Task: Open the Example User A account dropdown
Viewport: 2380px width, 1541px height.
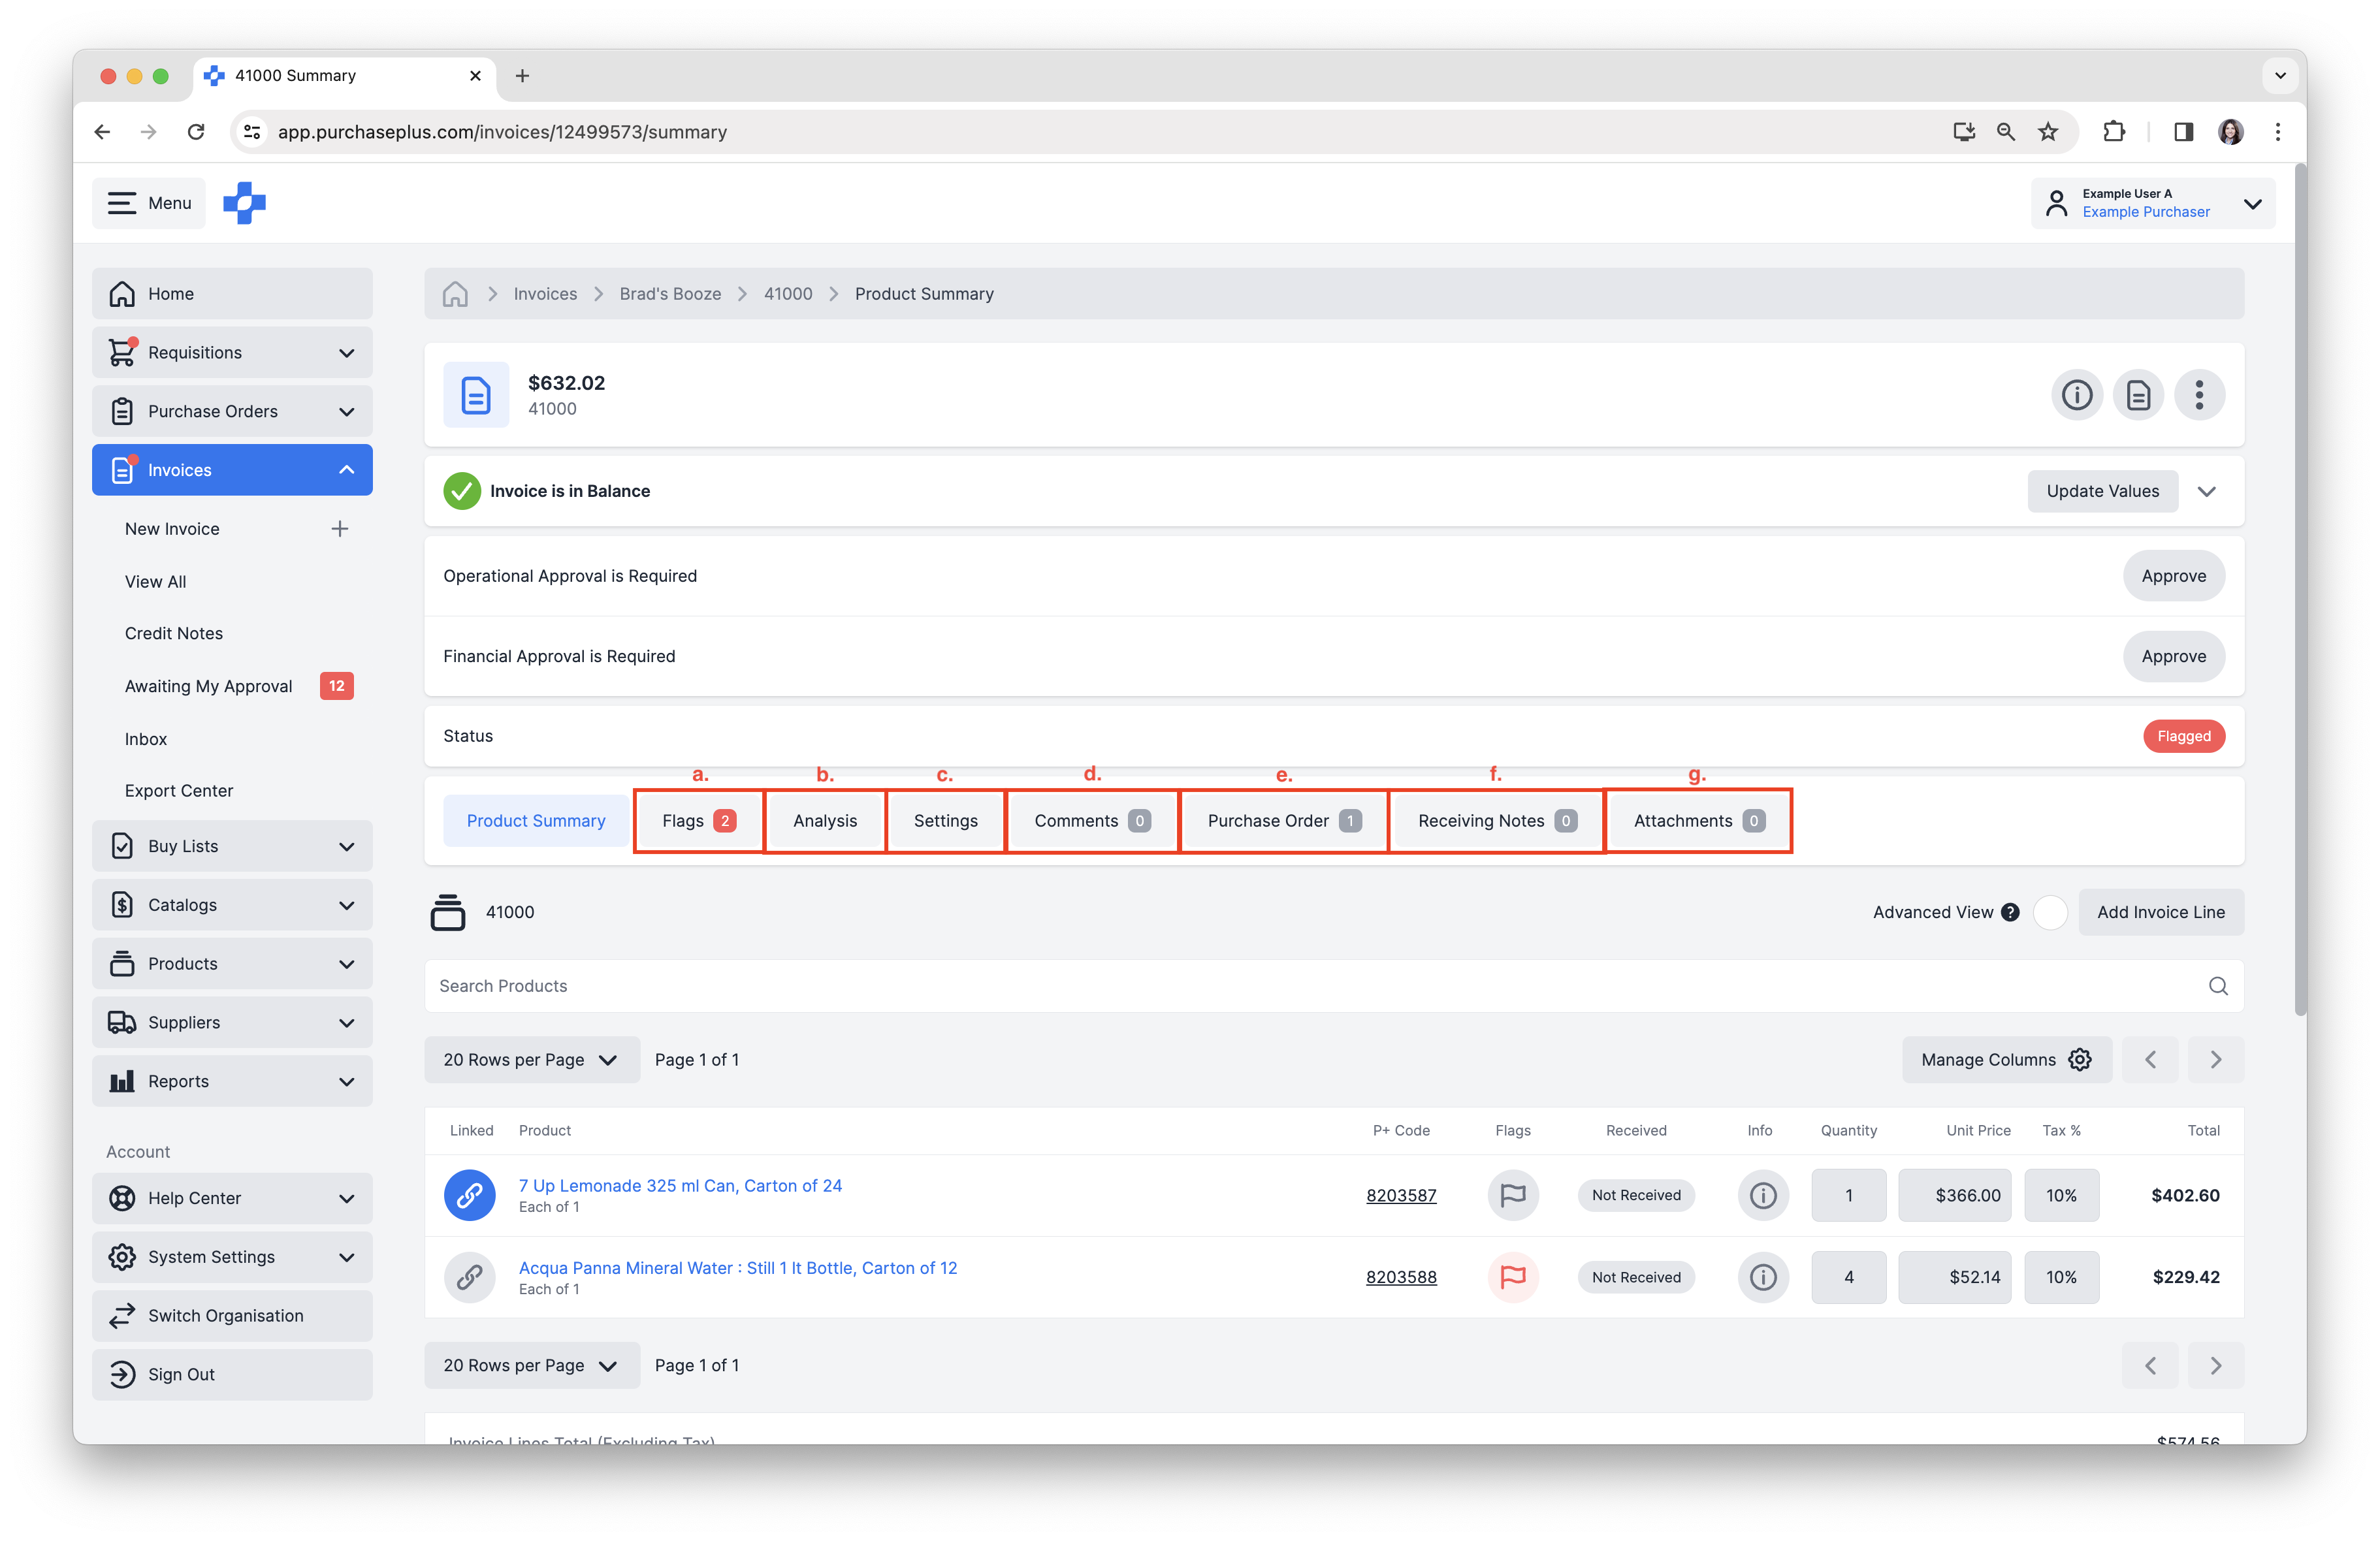Action: 2152,203
